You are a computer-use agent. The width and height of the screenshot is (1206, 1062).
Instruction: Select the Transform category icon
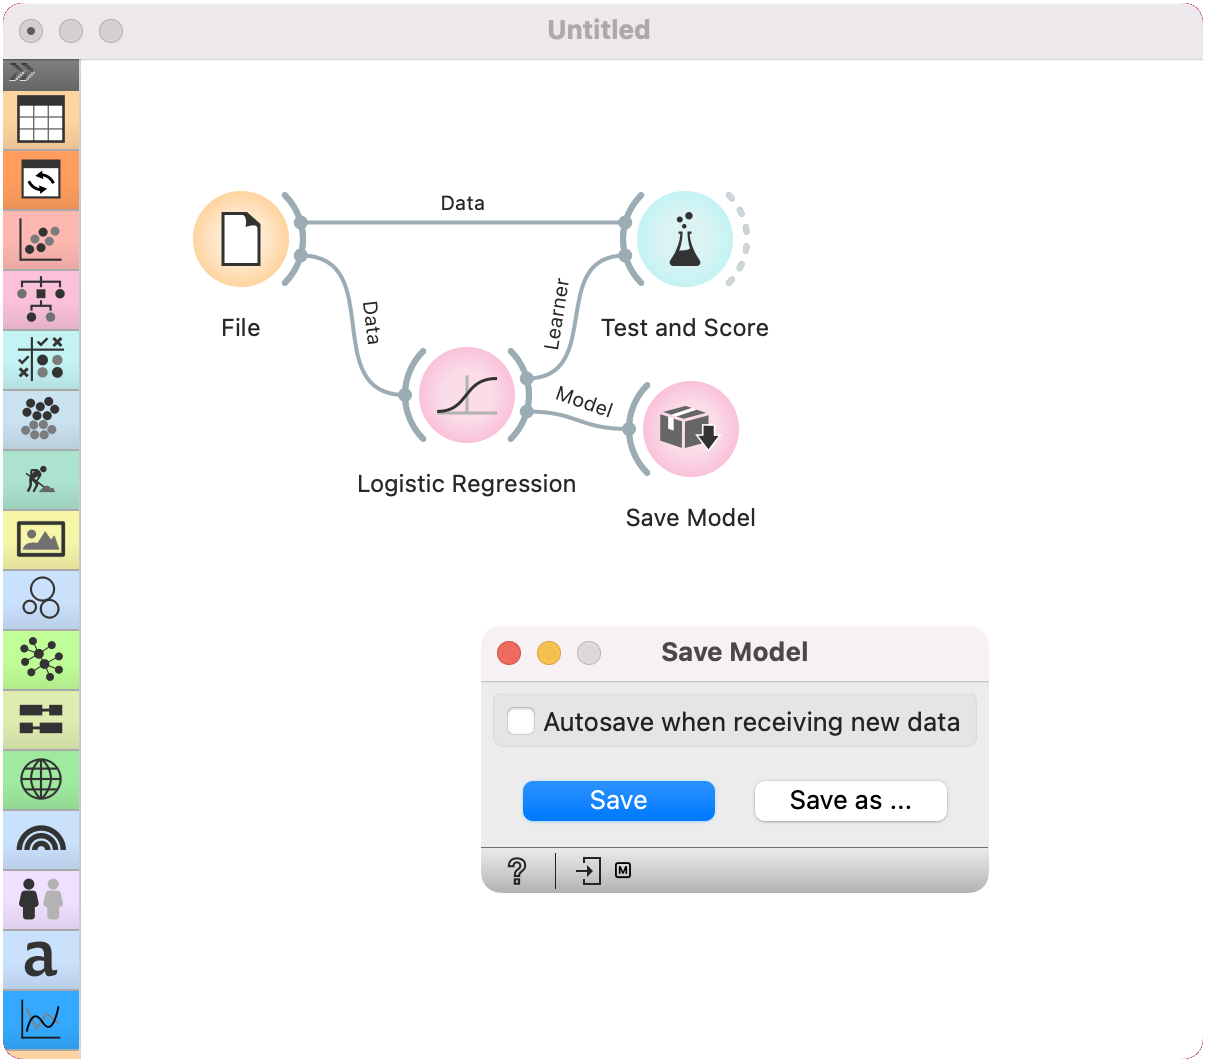pos(40,180)
